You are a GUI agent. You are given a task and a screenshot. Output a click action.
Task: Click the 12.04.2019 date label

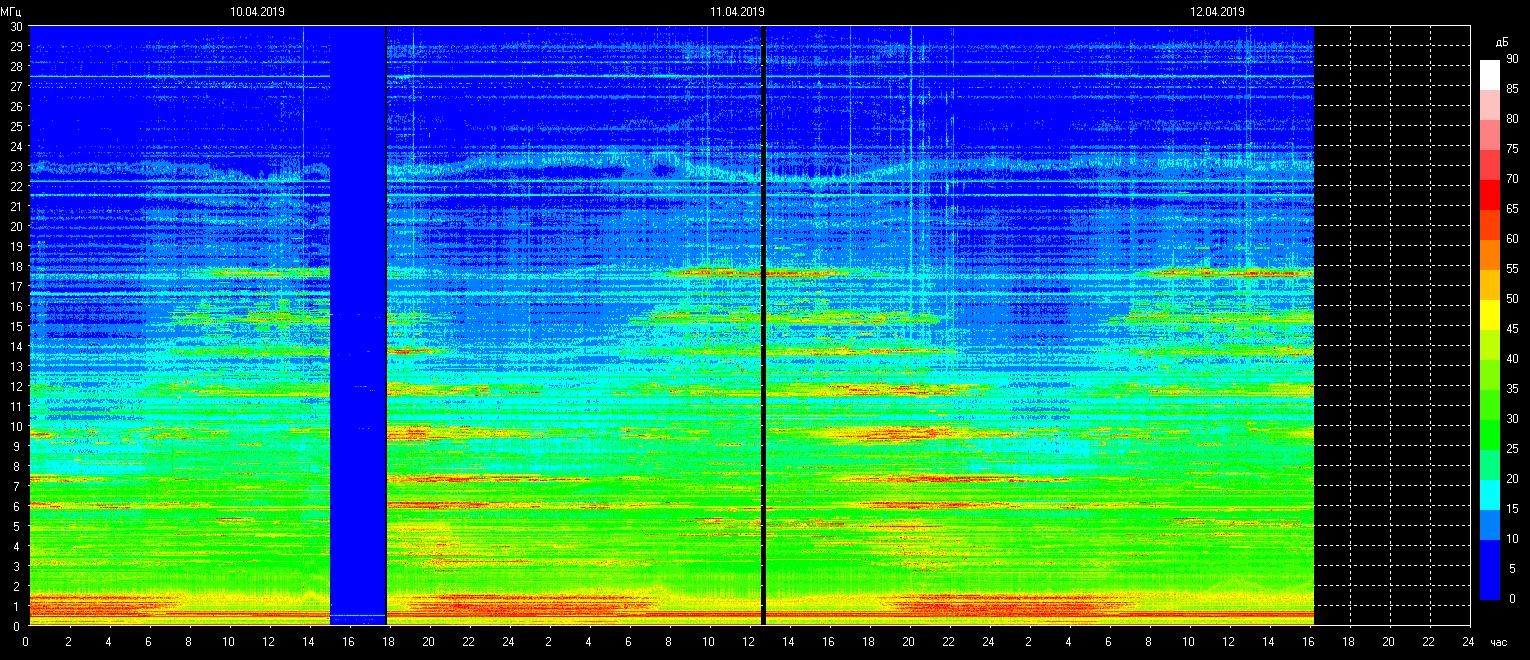(1217, 12)
